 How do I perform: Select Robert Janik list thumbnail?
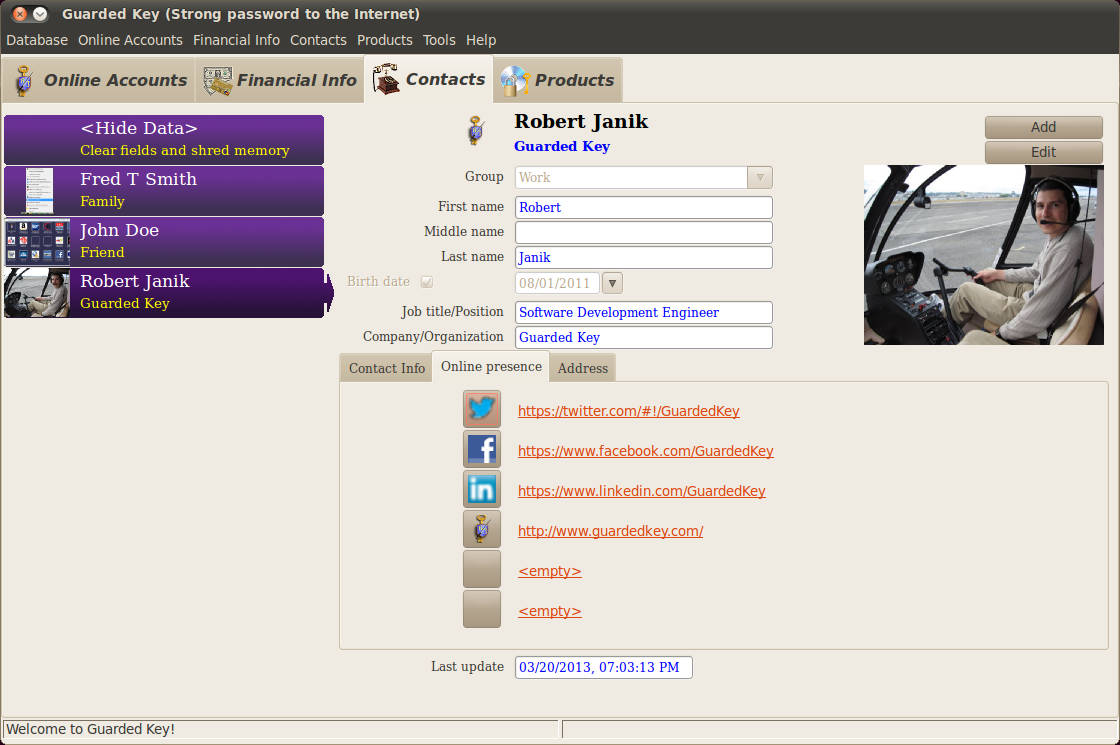[x=38, y=293]
